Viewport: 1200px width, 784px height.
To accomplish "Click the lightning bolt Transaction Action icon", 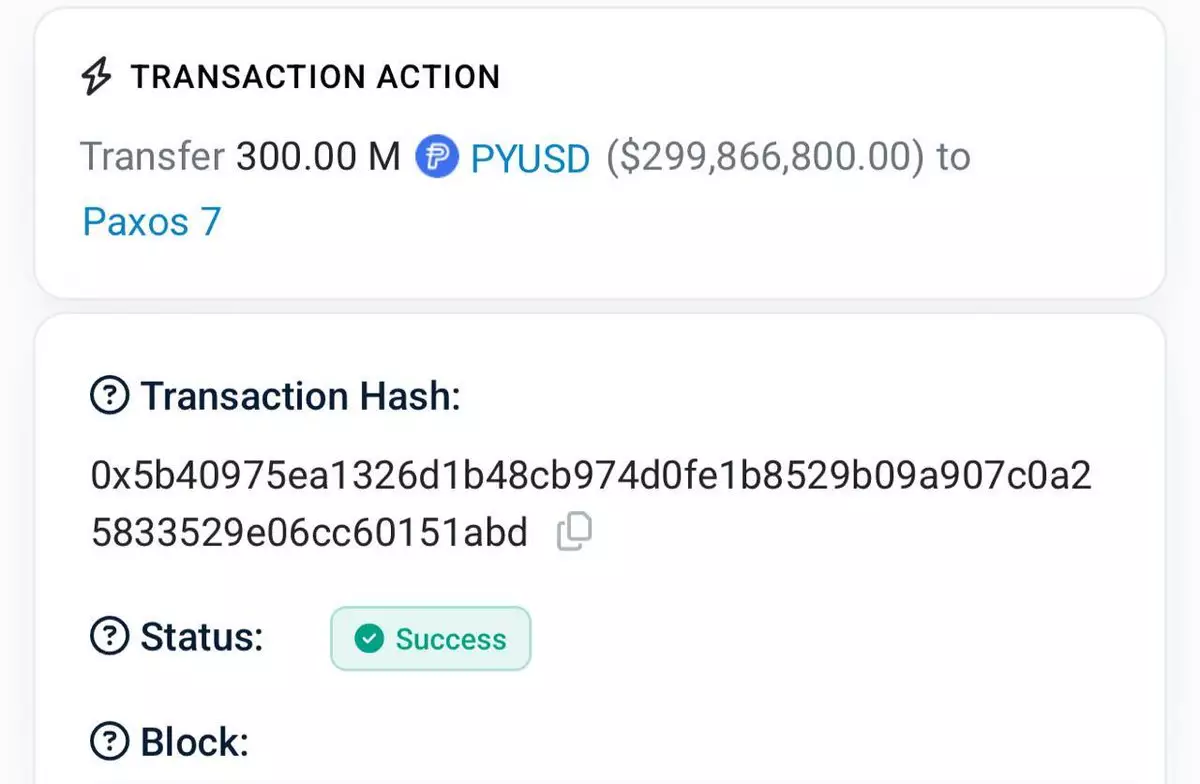I will 96,77.
